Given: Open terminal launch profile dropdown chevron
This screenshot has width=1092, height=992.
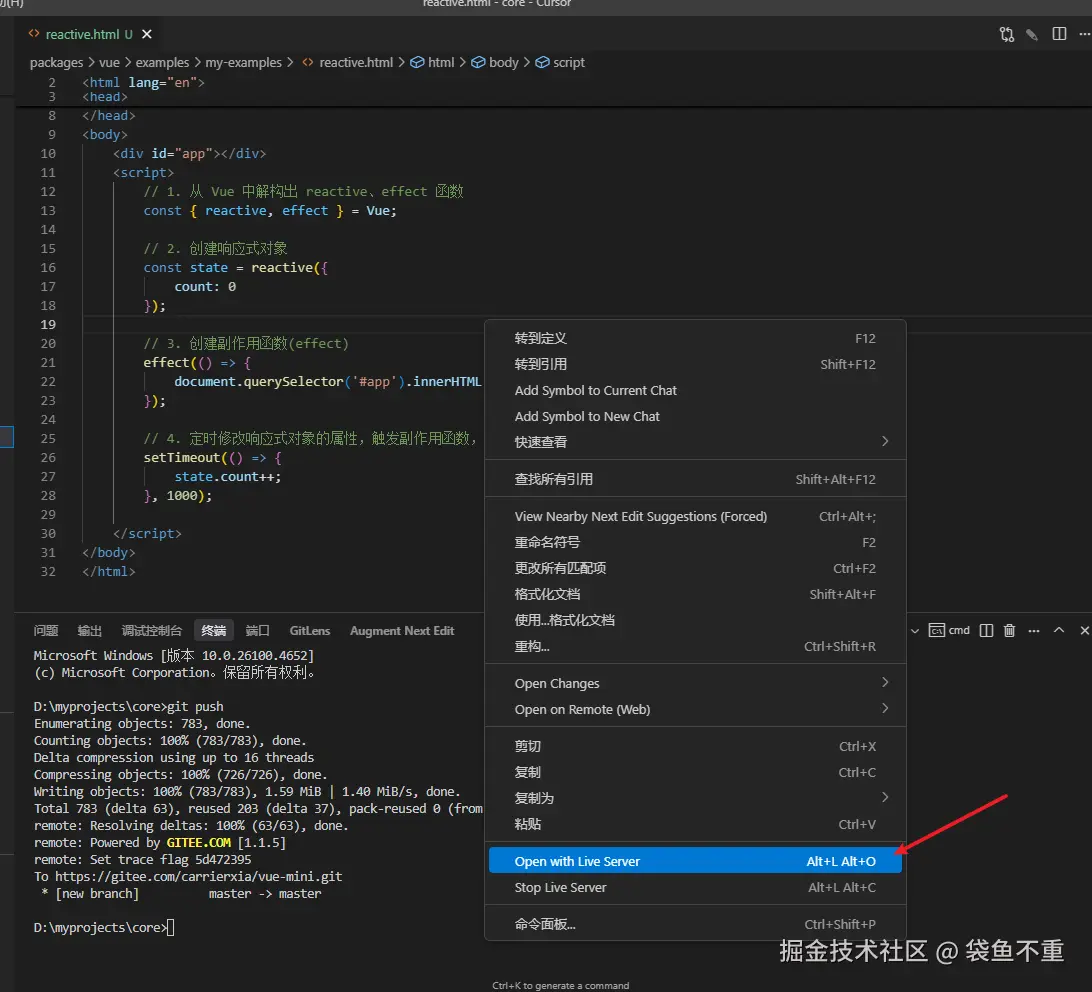Looking at the screenshot, I should pos(914,630).
